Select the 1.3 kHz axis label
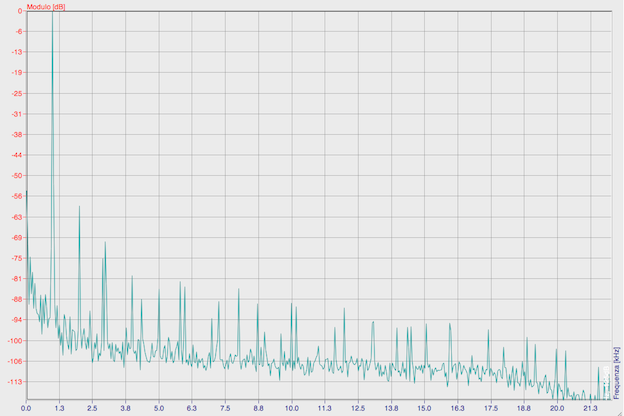The image size is (624, 416). click(59, 408)
